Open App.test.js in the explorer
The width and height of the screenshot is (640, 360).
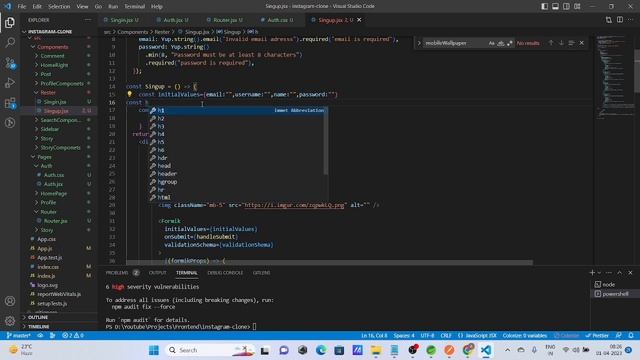tap(49, 258)
